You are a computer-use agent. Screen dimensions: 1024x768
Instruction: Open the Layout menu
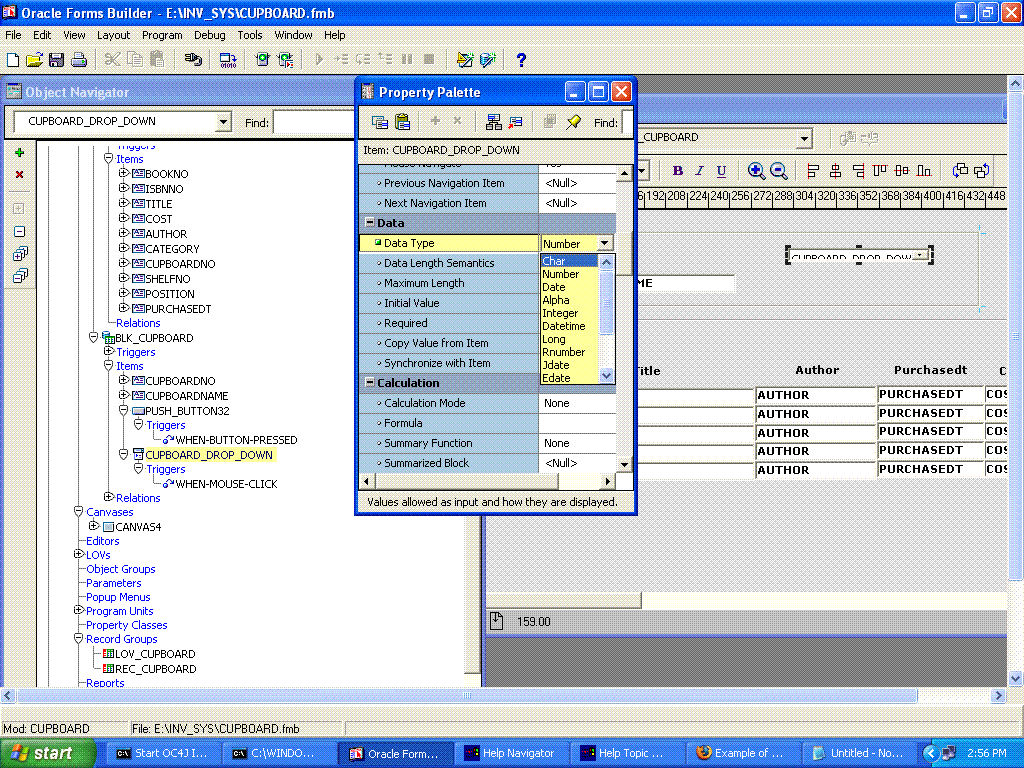pos(114,35)
